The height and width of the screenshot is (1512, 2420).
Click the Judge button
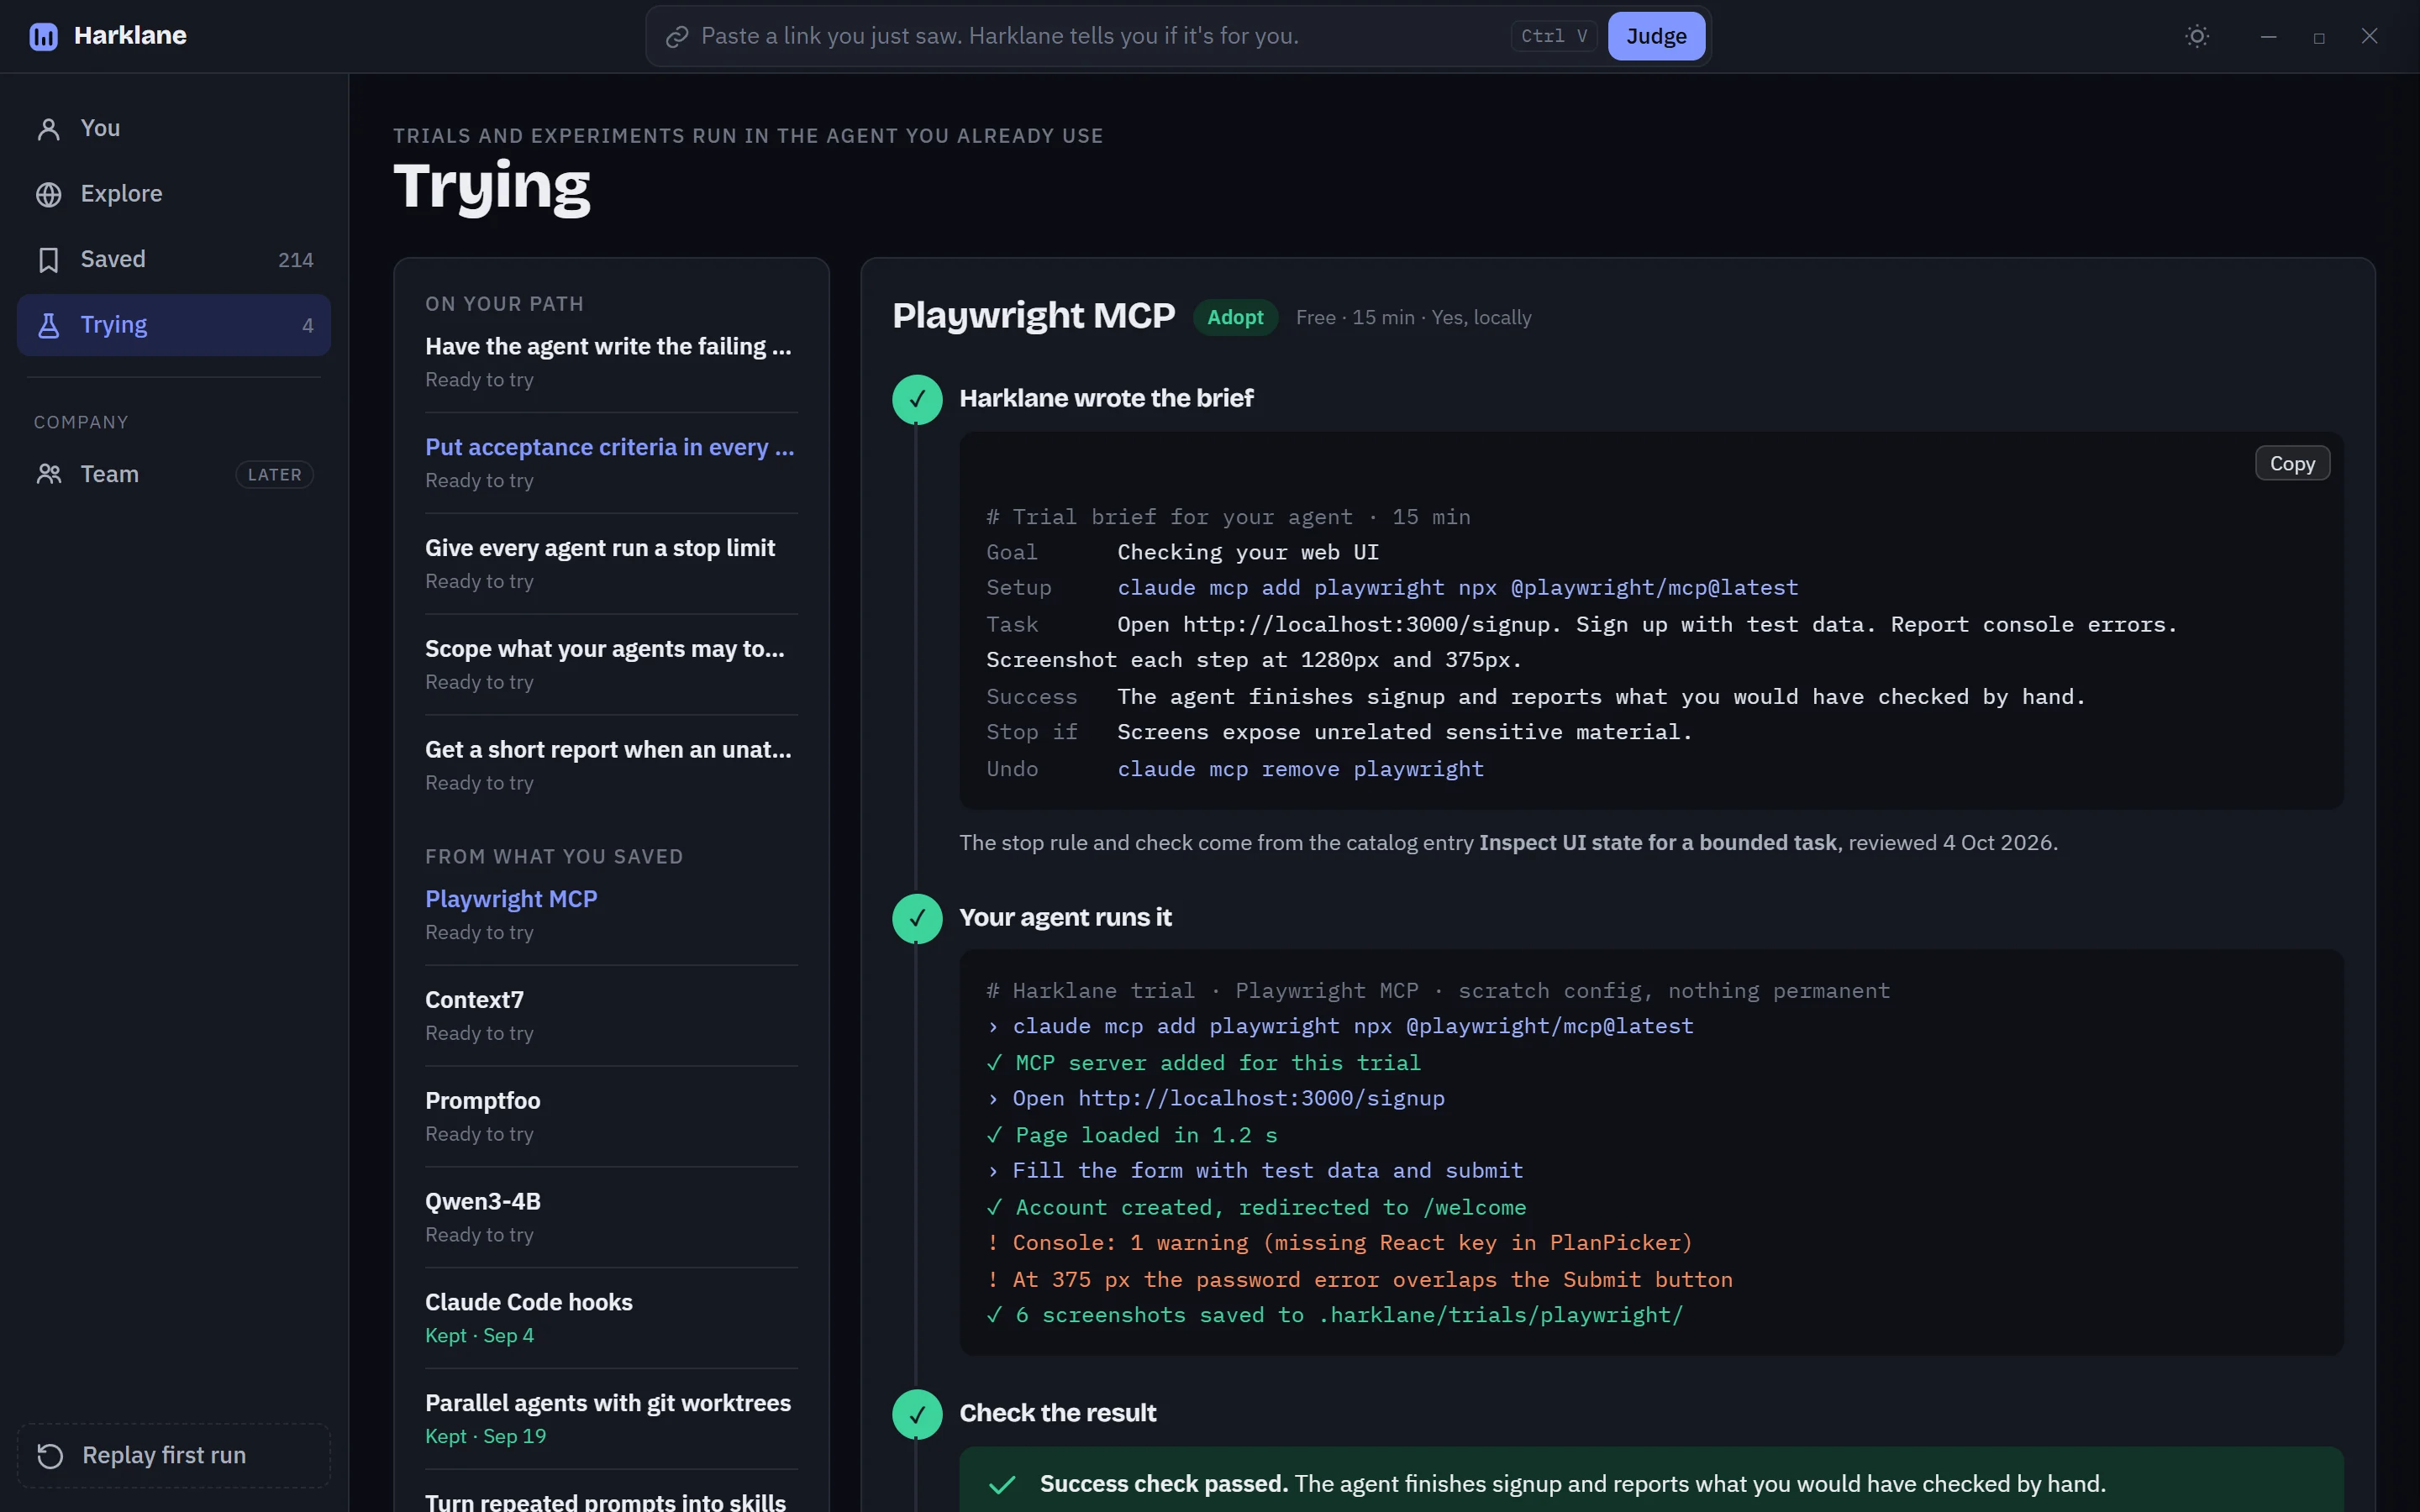pyautogui.click(x=1656, y=36)
